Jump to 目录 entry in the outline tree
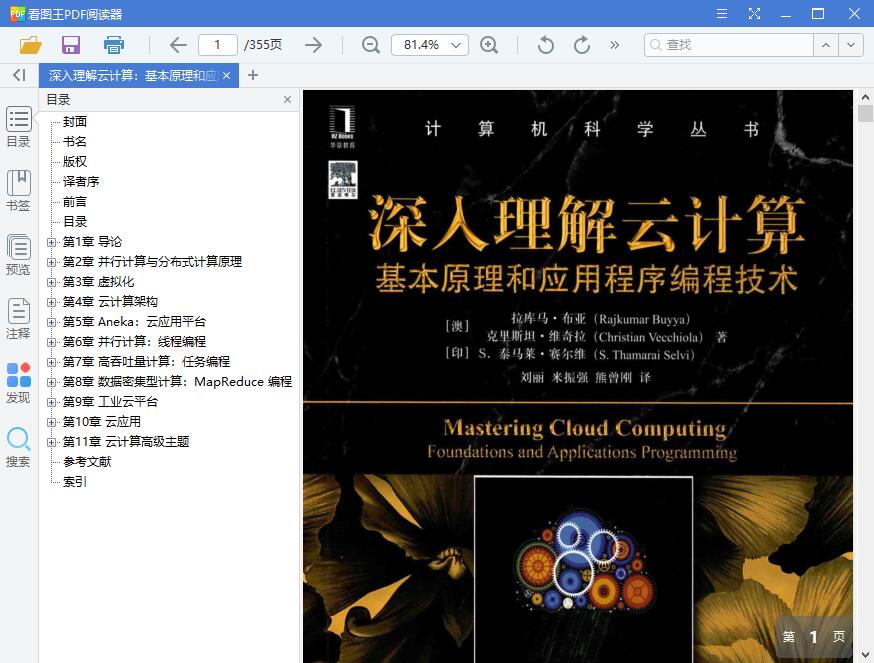This screenshot has height=663, width=874. tap(75, 222)
